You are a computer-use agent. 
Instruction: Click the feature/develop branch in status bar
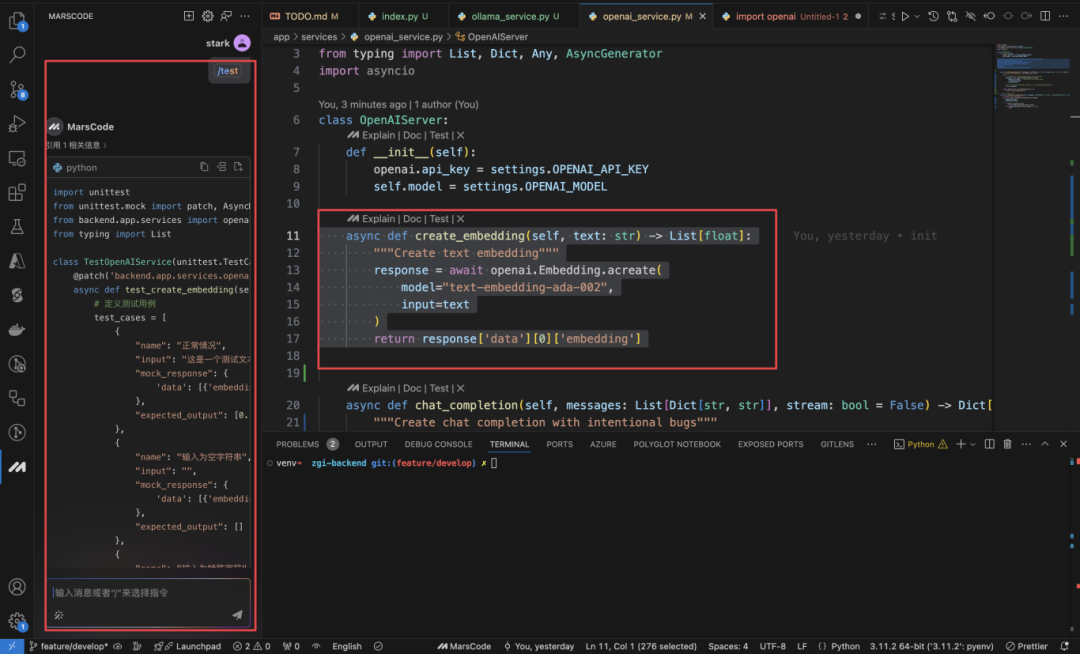pos(68,646)
